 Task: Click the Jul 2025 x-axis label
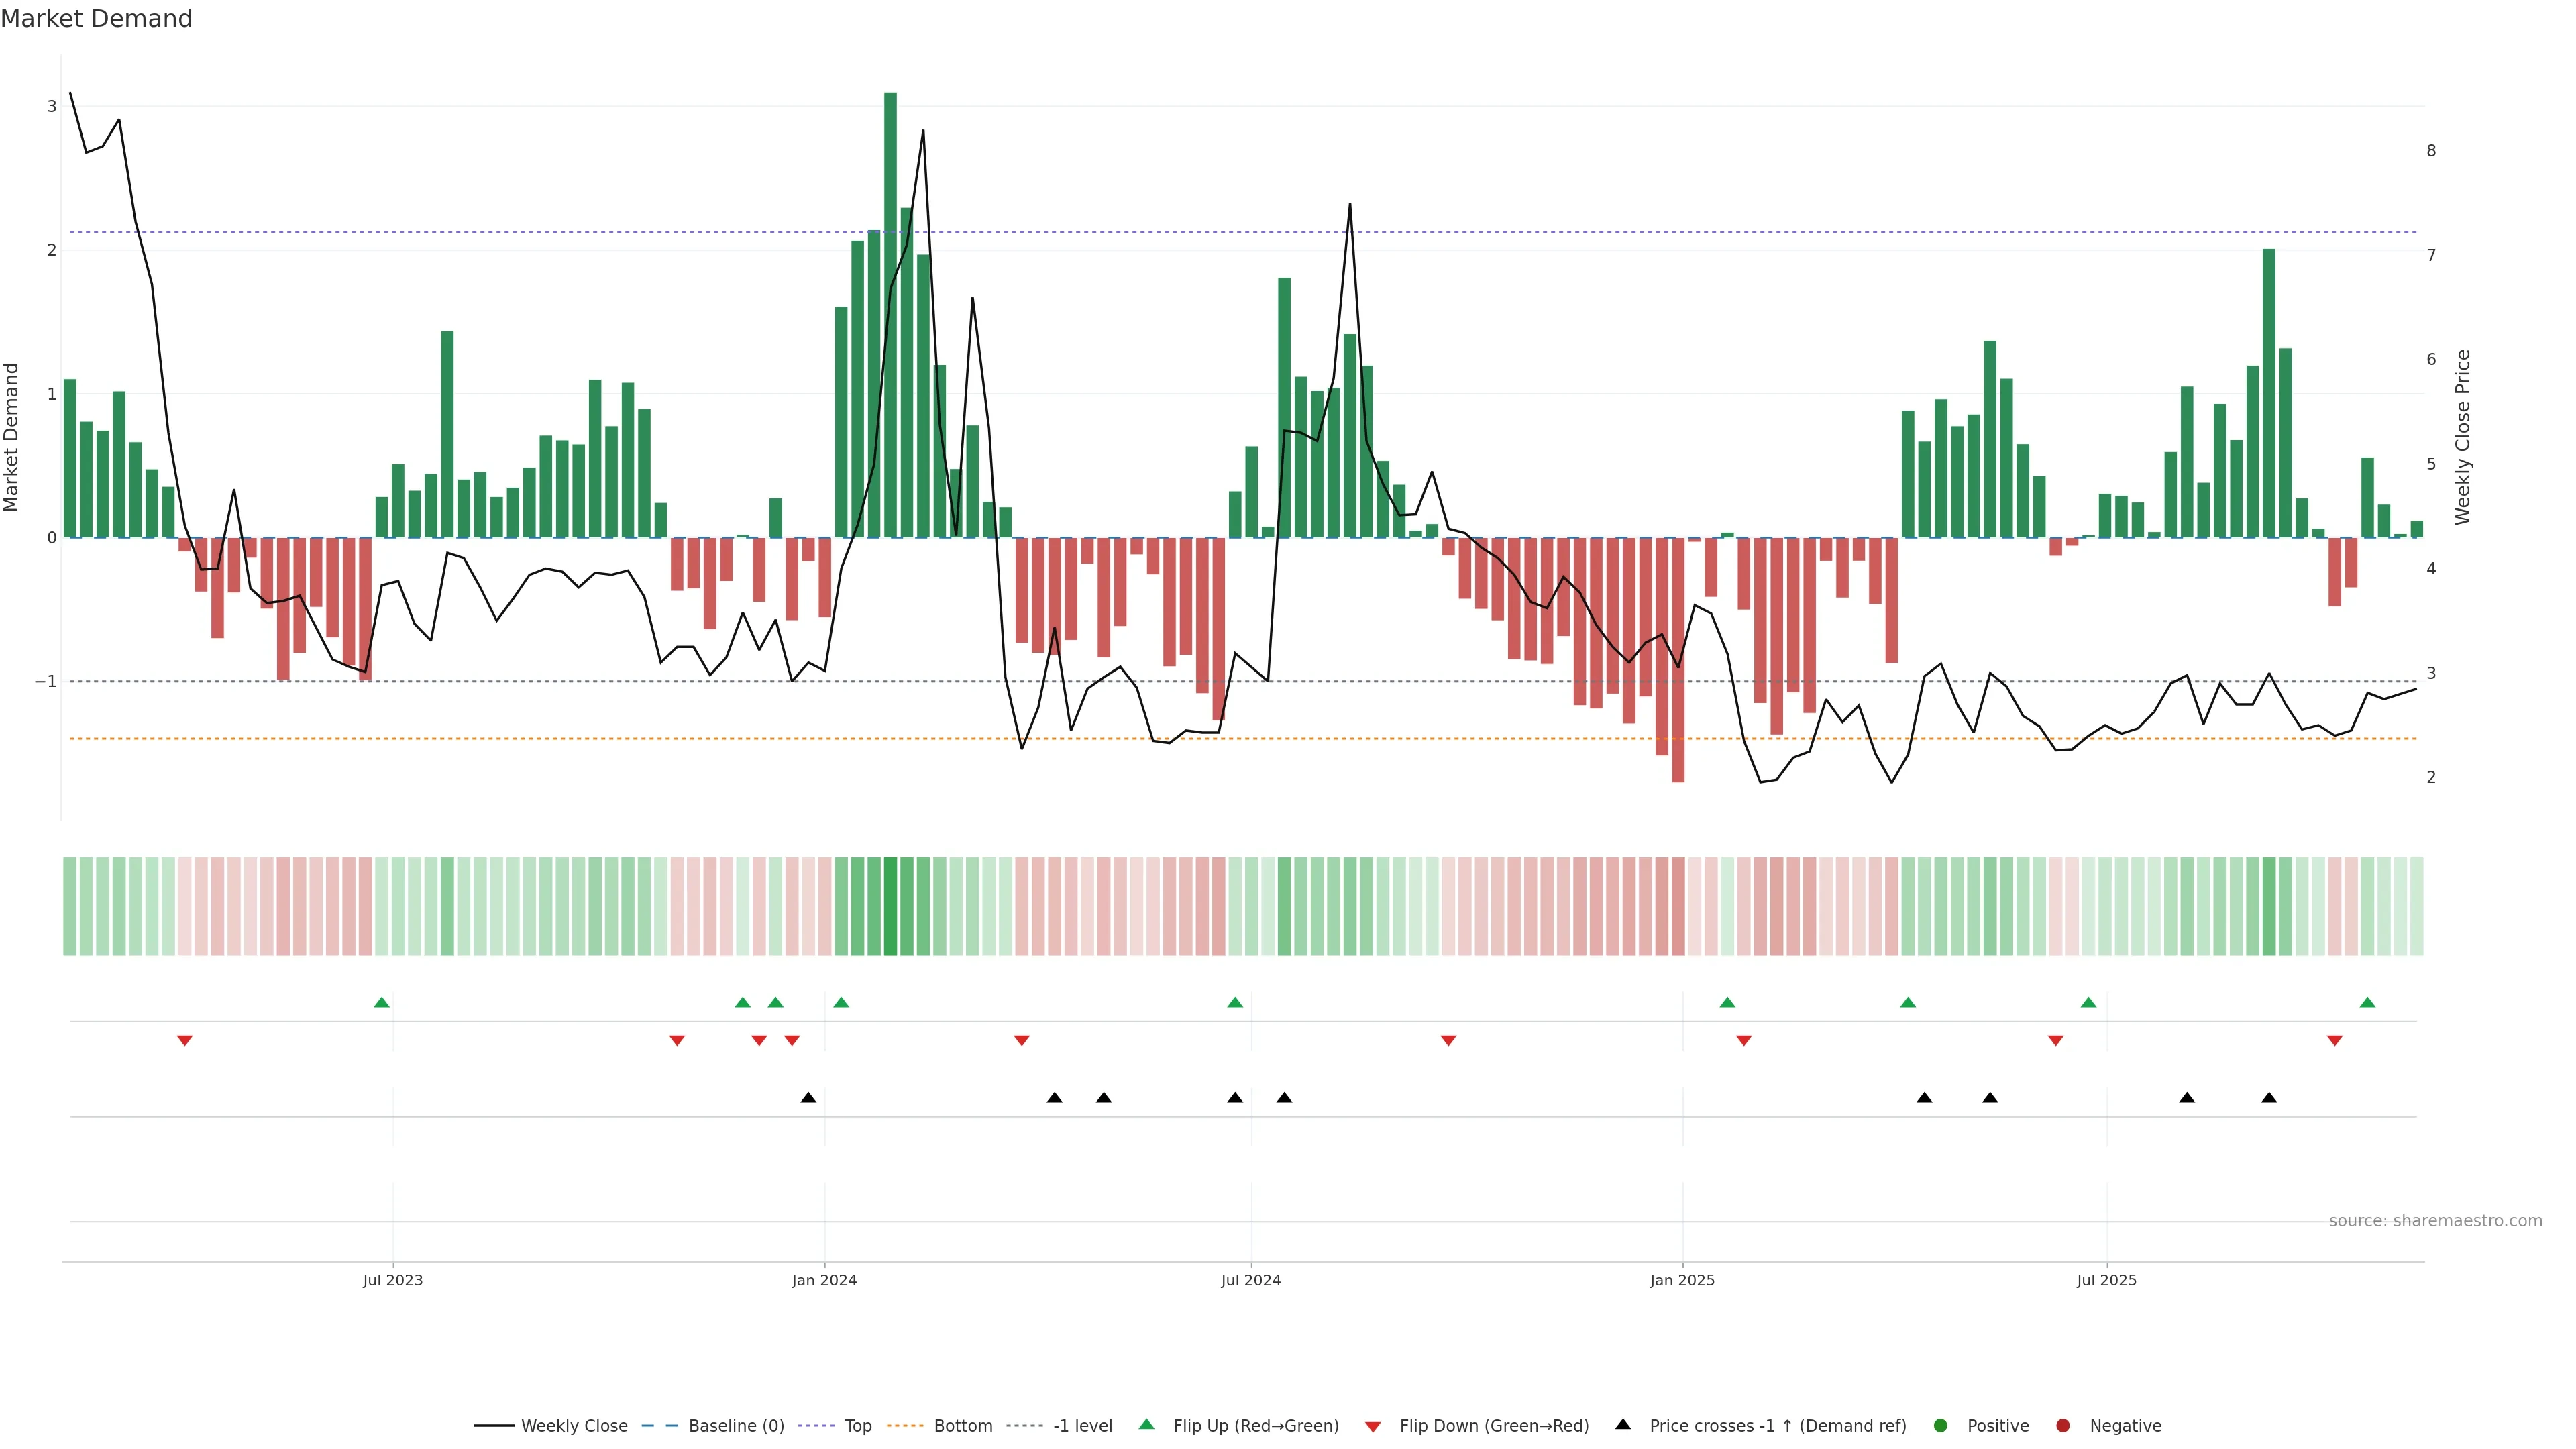pyautogui.click(x=2106, y=1280)
